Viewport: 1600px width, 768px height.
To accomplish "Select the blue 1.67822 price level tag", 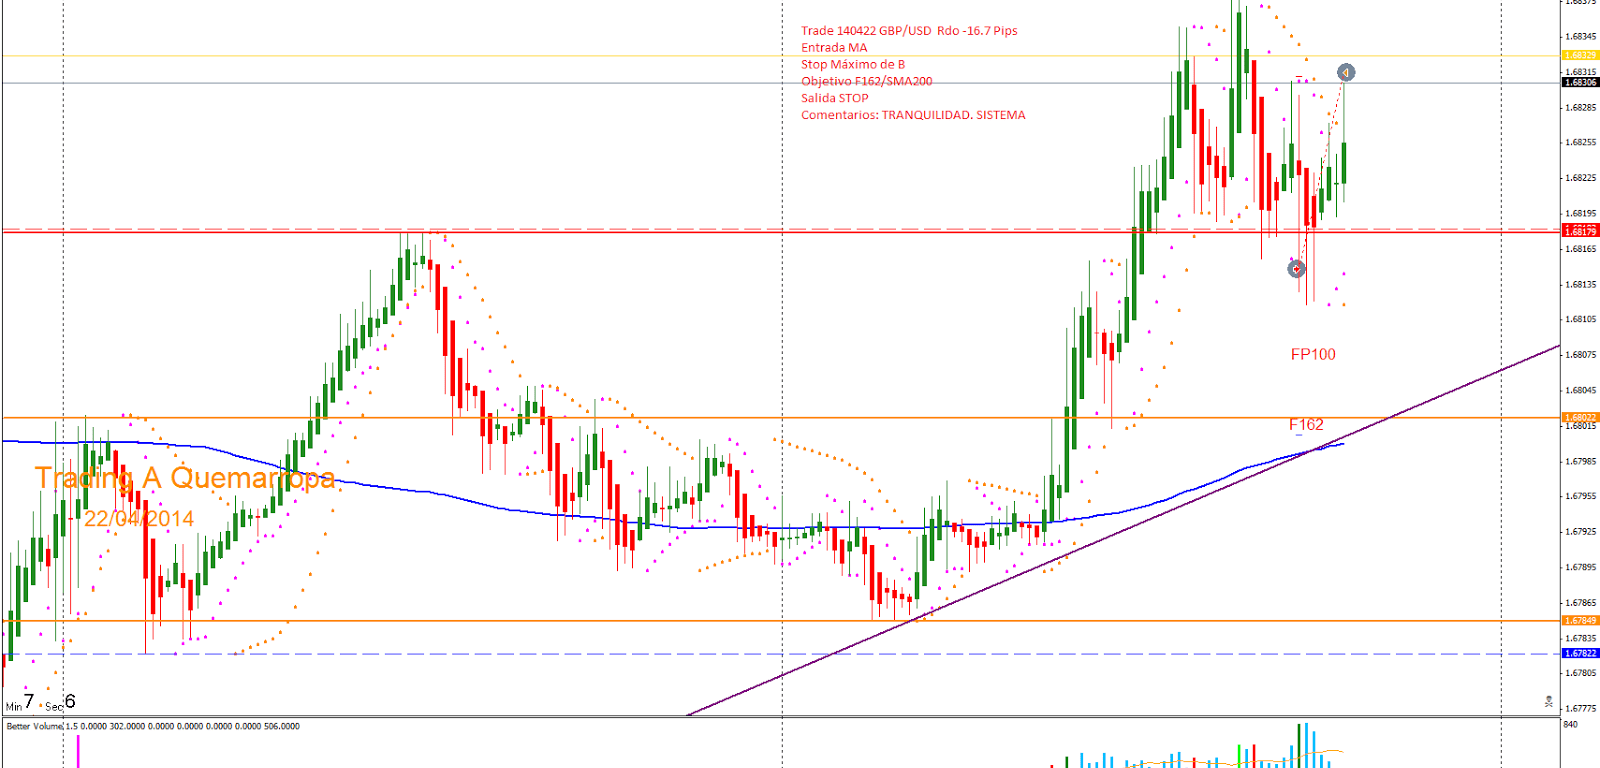I will pyautogui.click(x=1580, y=654).
